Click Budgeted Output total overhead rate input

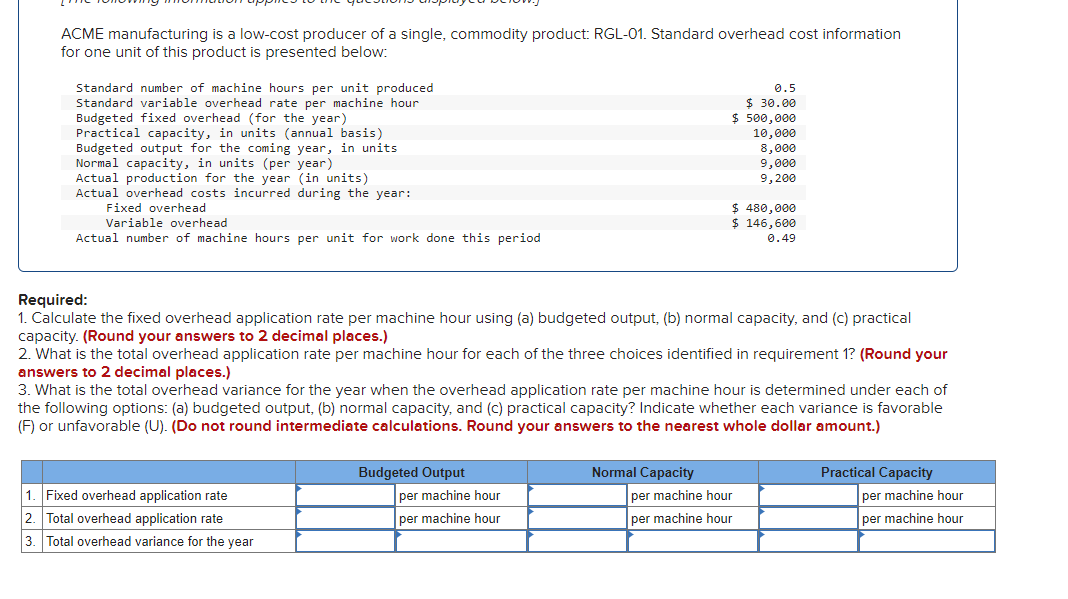coord(345,518)
